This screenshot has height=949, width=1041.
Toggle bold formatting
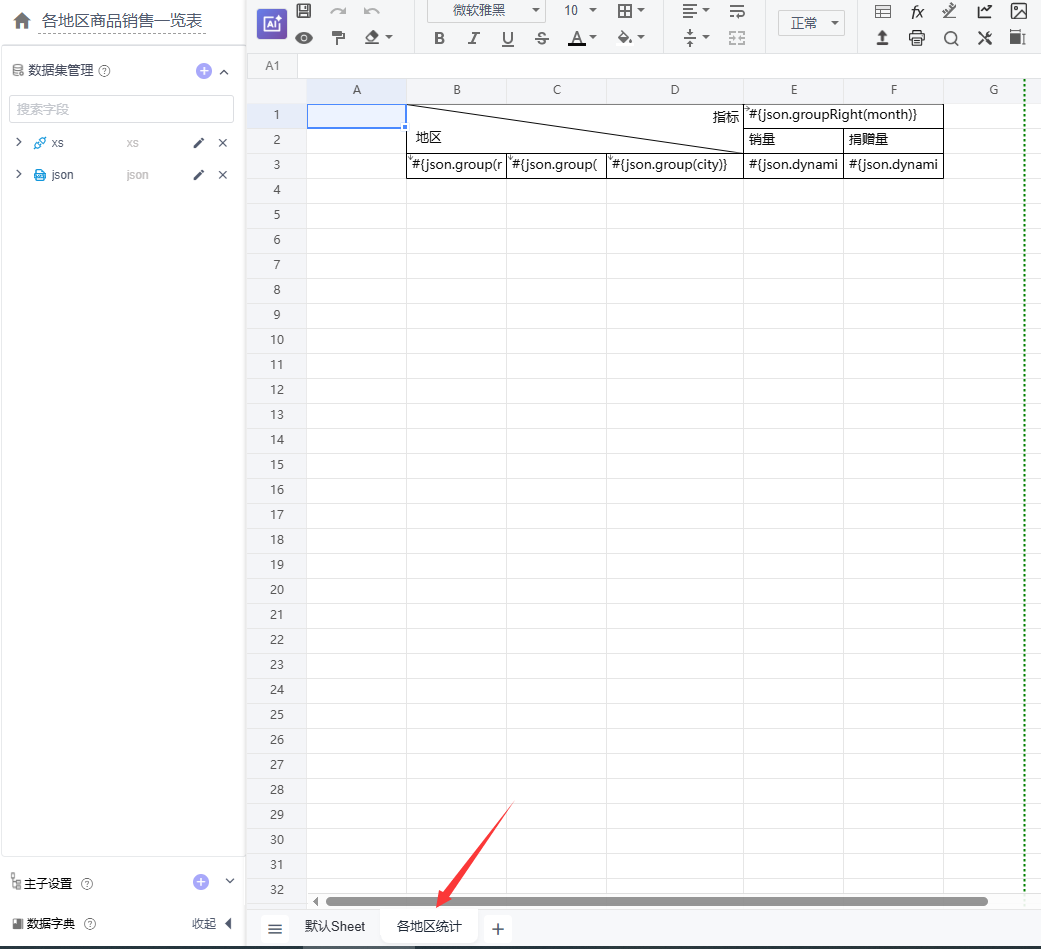point(439,39)
